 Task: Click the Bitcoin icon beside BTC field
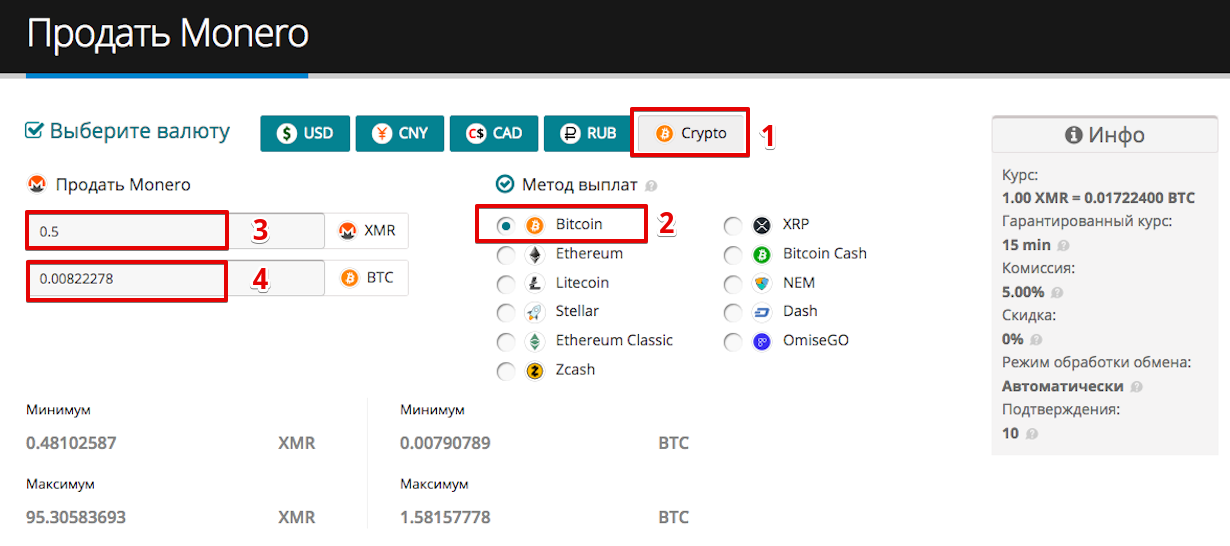pyautogui.click(x=350, y=278)
